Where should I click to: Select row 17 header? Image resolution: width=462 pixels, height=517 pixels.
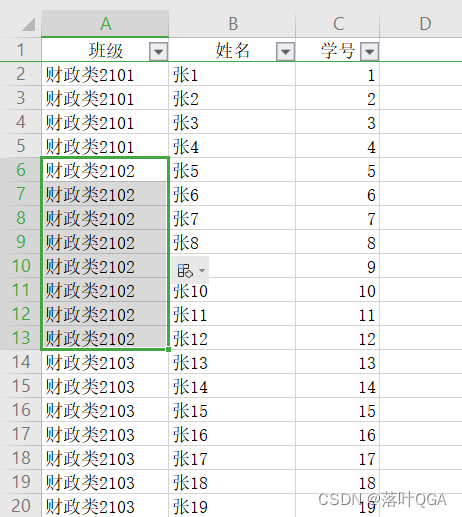tap(21, 434)
